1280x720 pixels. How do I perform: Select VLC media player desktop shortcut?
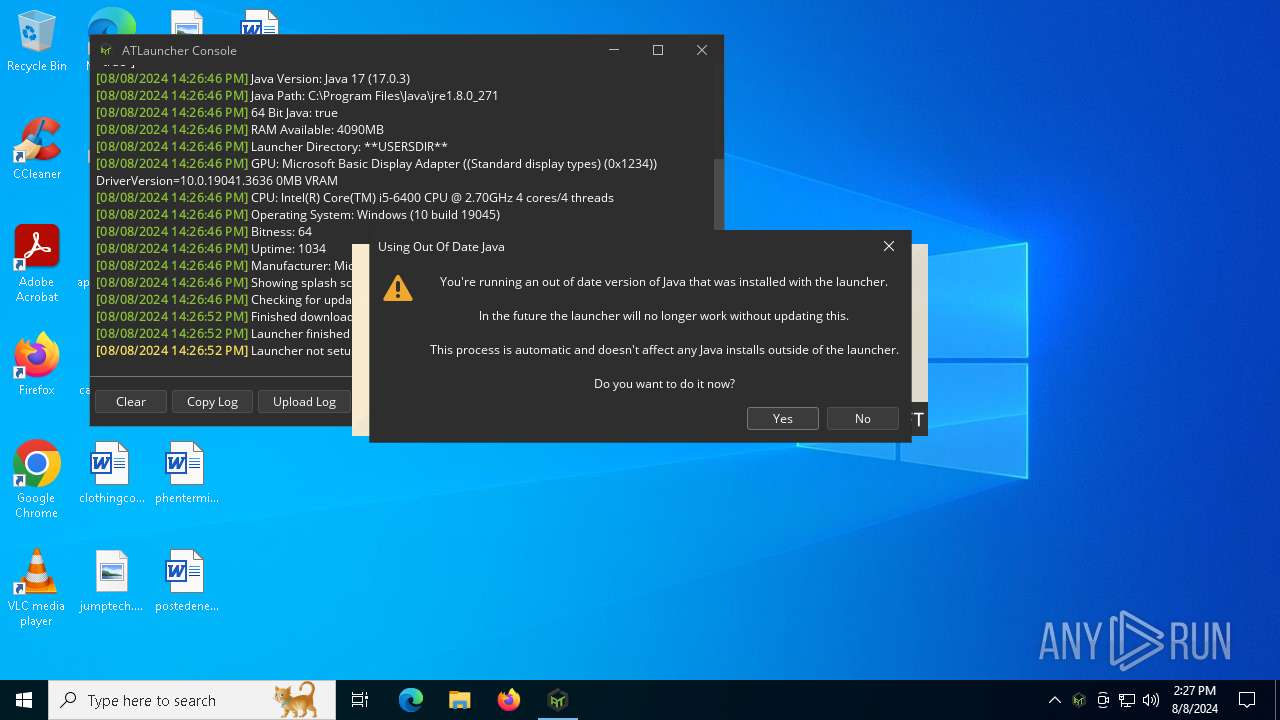coord(37,588)
